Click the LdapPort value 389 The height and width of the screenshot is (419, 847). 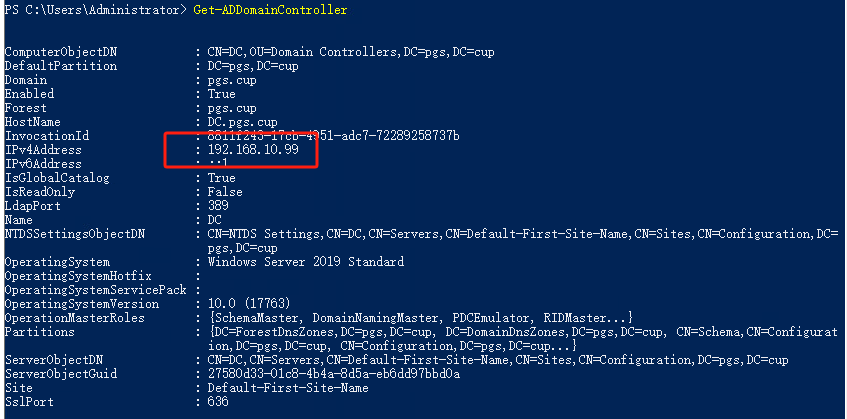coord(218,206)
